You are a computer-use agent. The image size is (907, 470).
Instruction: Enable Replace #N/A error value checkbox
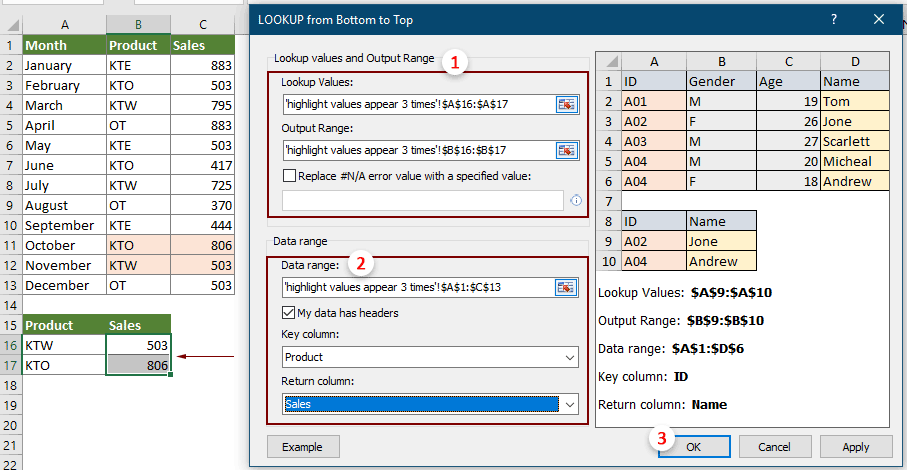pyautogui.click(x=290, y=176)
